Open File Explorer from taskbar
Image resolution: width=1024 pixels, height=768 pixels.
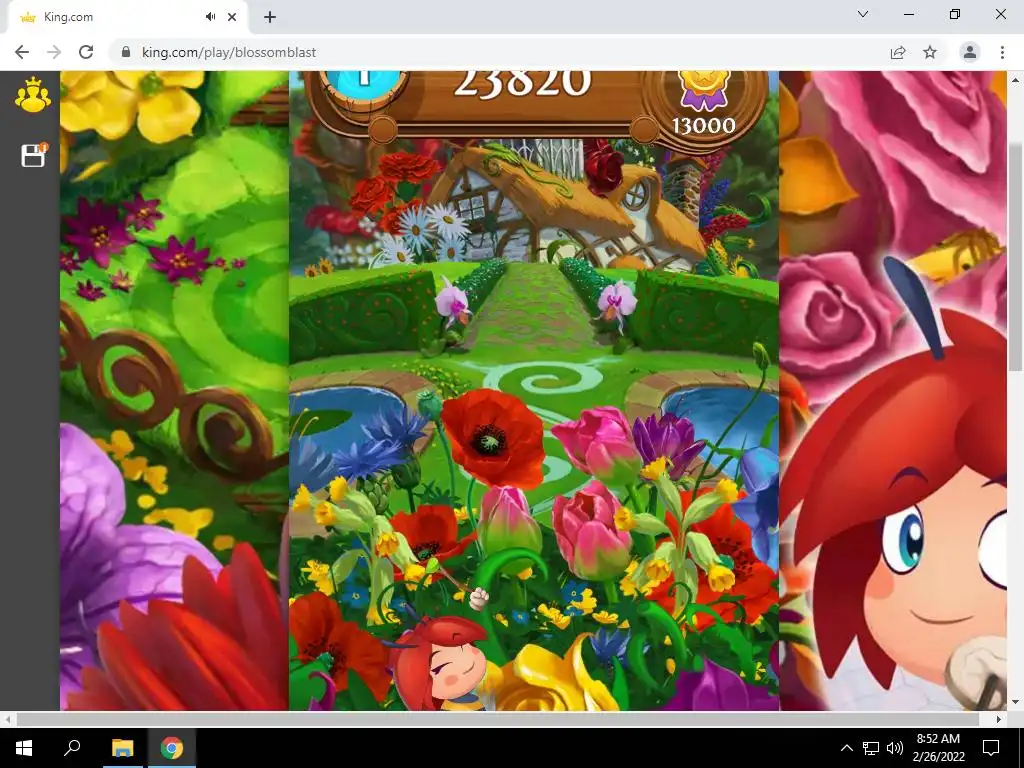[122, 748]
